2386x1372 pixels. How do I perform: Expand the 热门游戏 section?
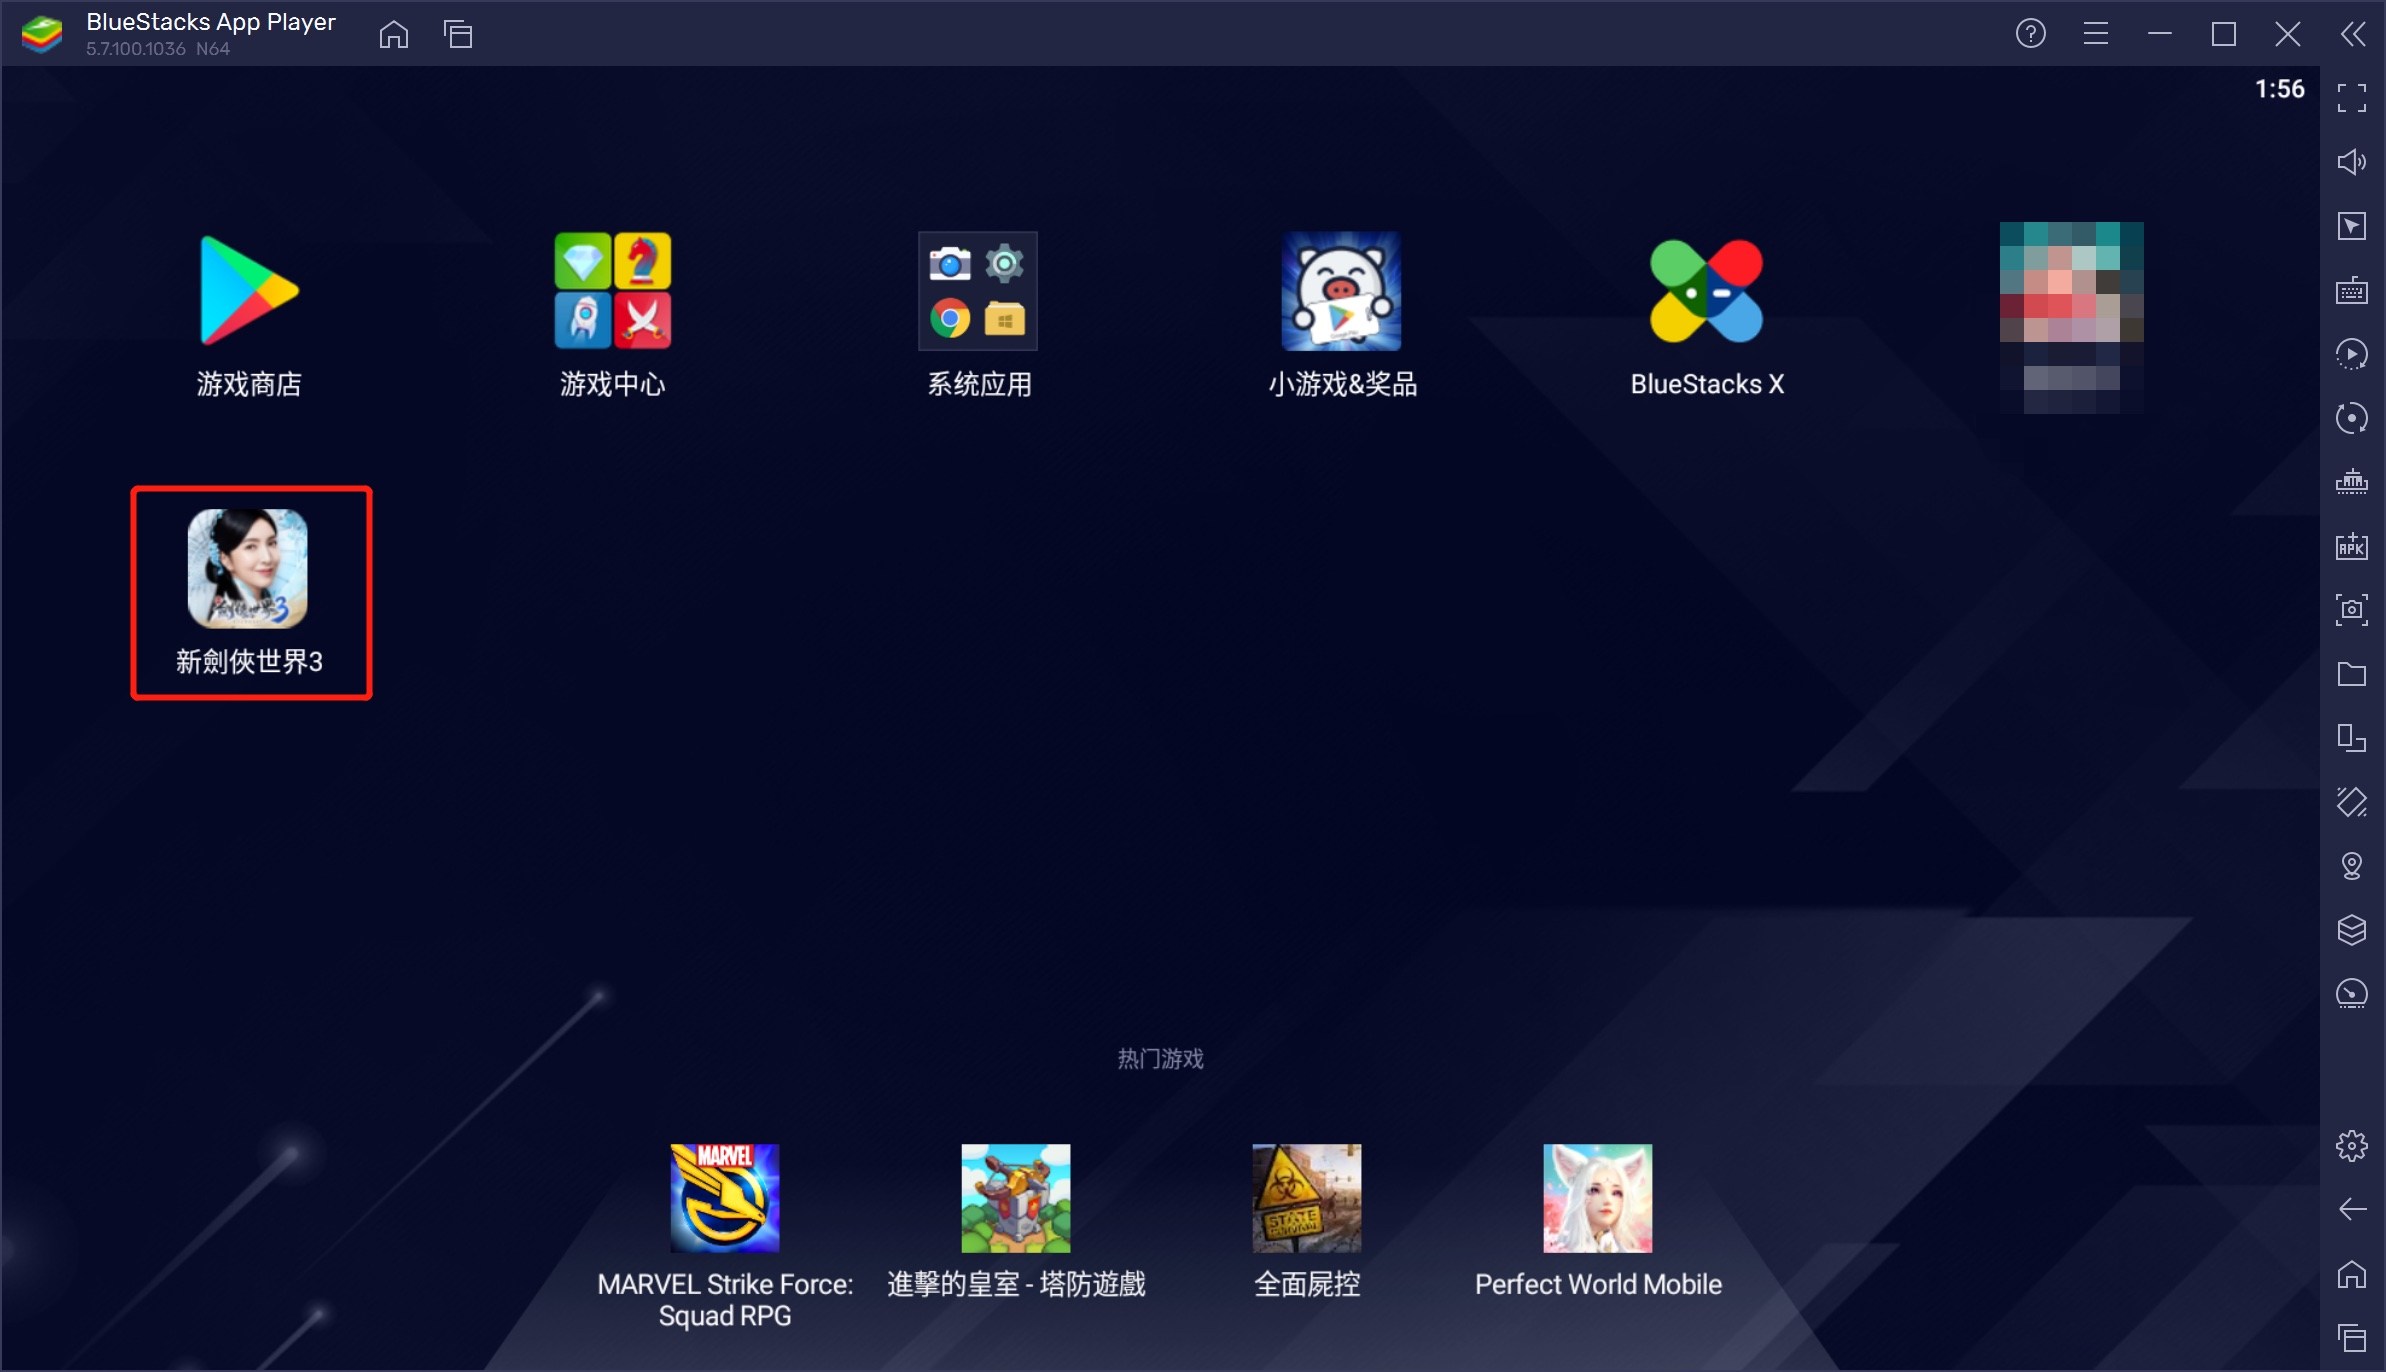pos(1159,1056)
